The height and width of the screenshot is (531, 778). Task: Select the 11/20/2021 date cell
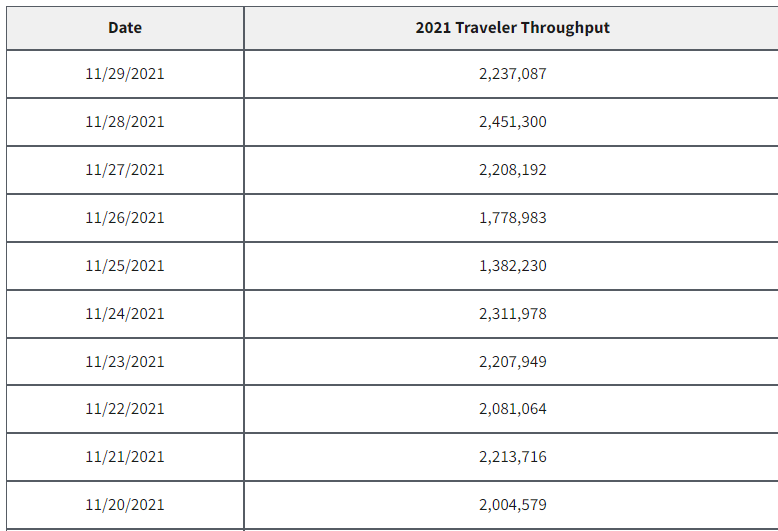tap(125, 505)
